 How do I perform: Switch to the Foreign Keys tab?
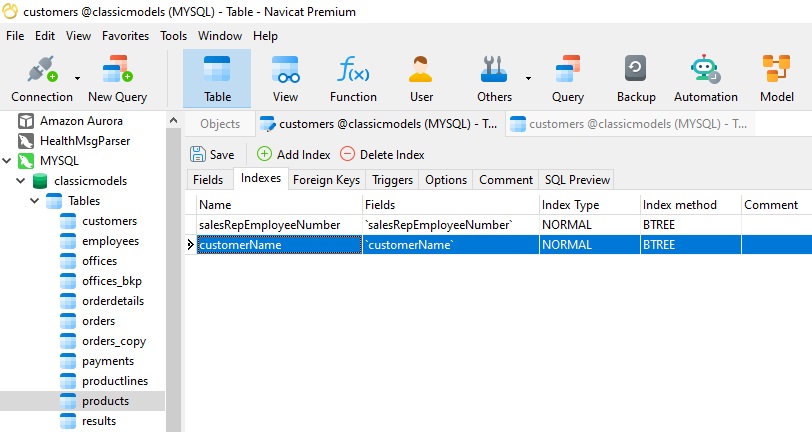pos(326,180)
